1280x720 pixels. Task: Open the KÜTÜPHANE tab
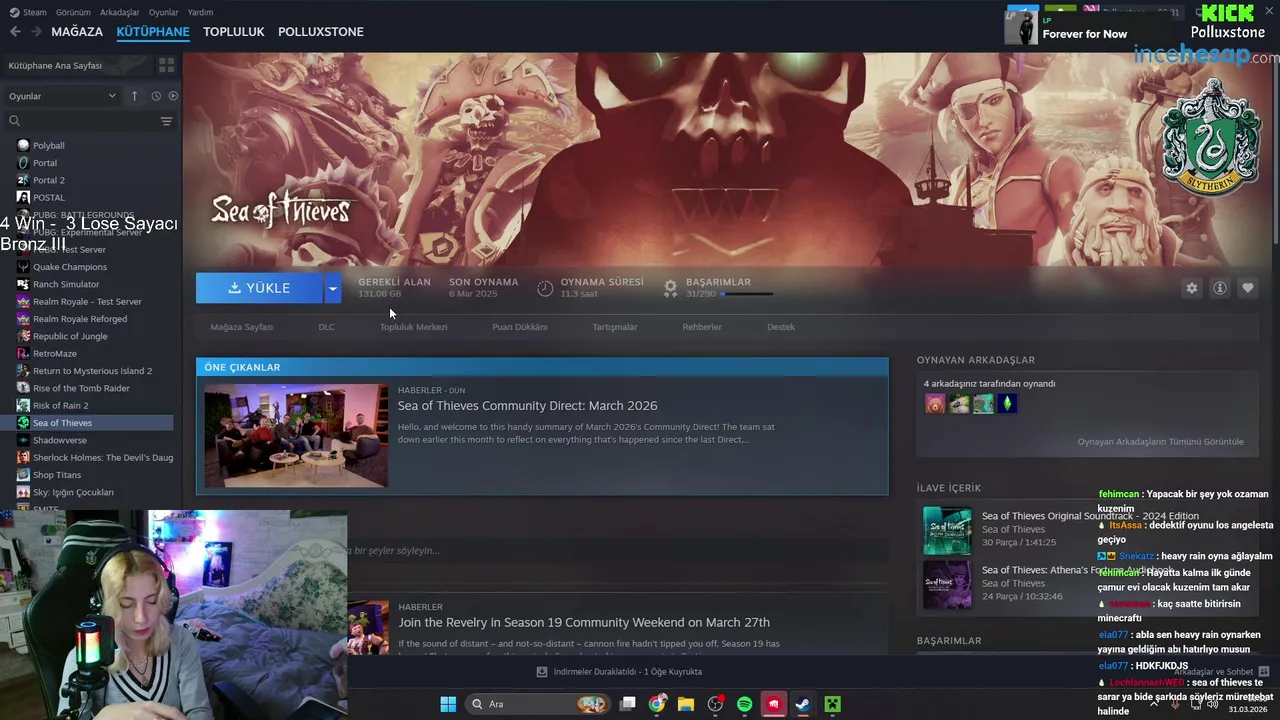[153, 32]
